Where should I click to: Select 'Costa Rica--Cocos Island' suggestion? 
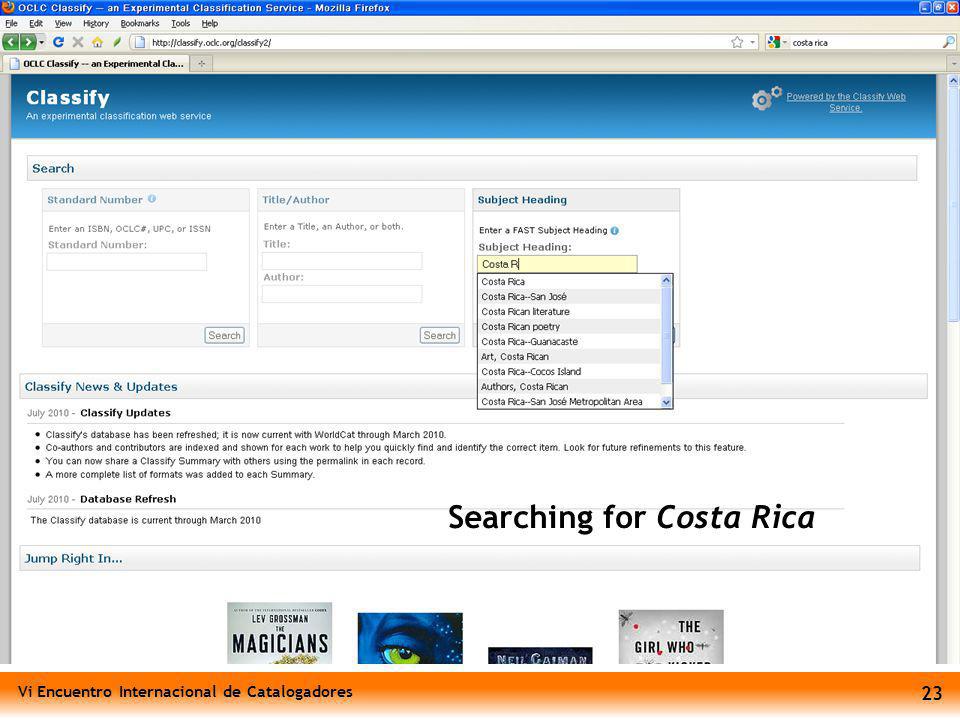(569, 372)
